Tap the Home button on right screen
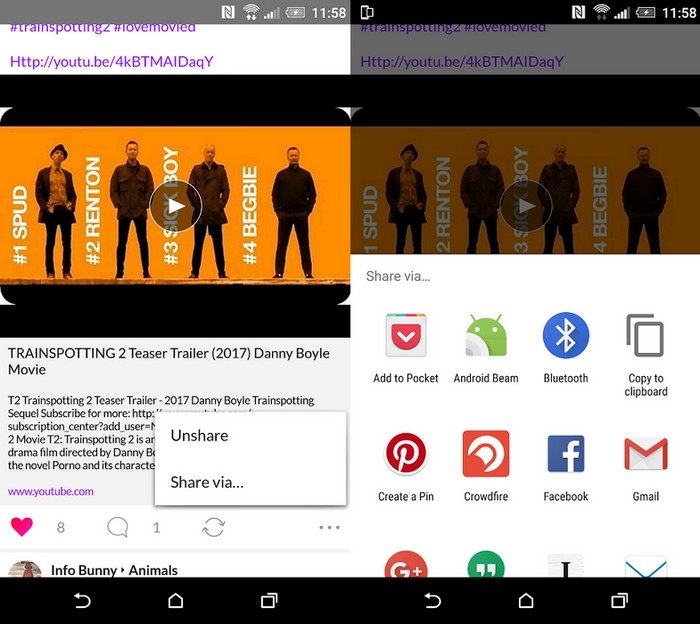The height and width of the screenshot is (624, 700). (x=526, y=600)
